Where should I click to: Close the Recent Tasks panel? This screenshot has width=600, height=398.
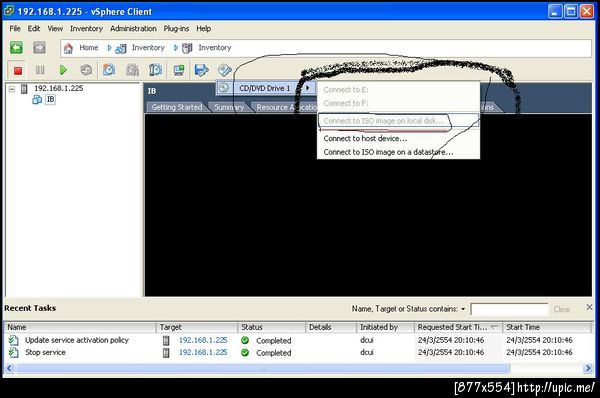tap(589, 307)
